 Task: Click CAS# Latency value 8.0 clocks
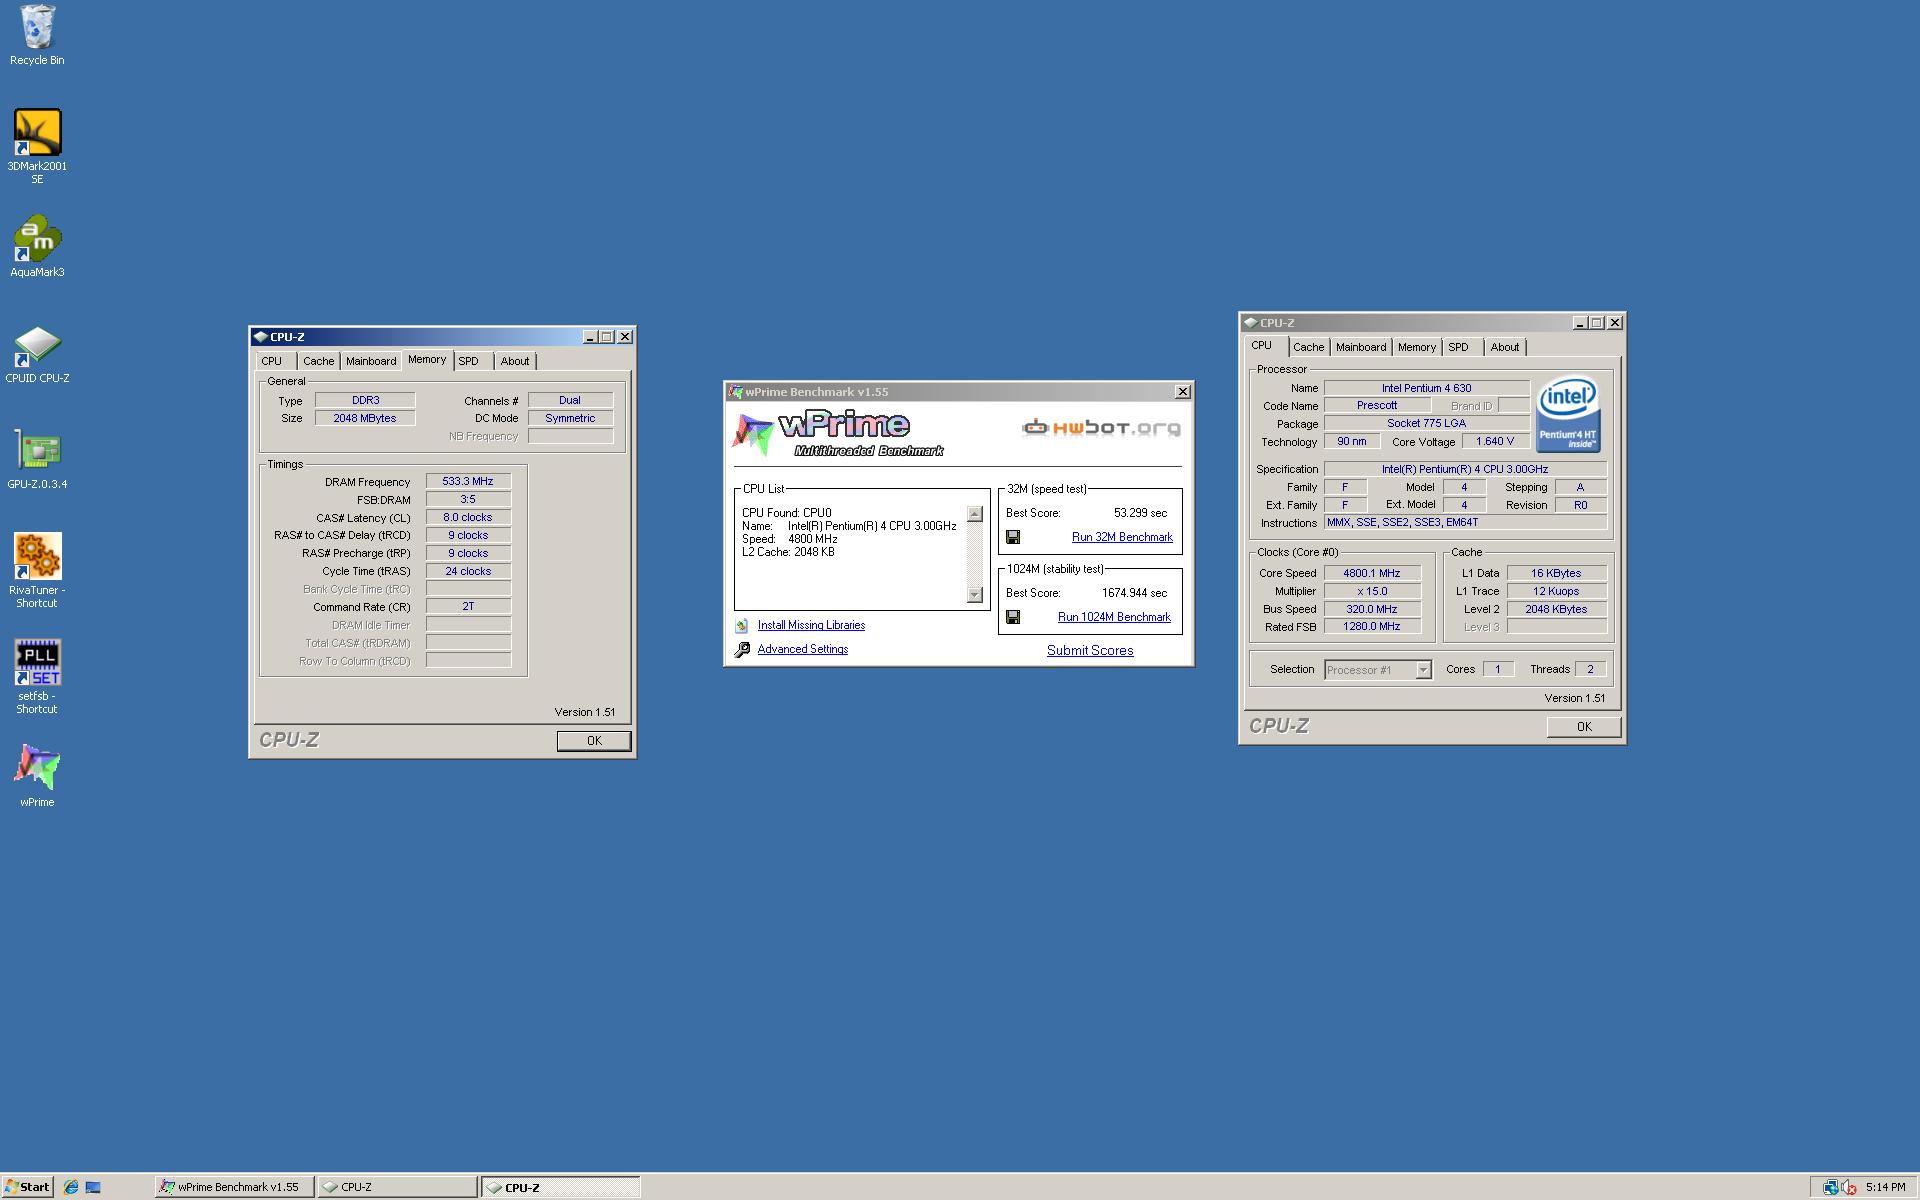pos(468,518)
